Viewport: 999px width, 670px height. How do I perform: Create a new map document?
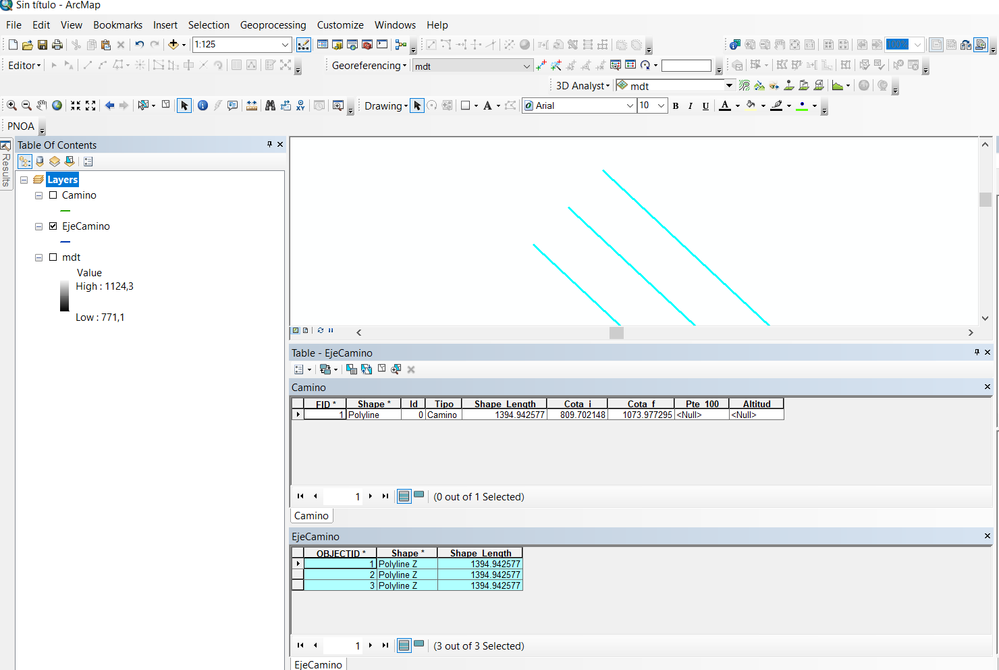(13, 45)
